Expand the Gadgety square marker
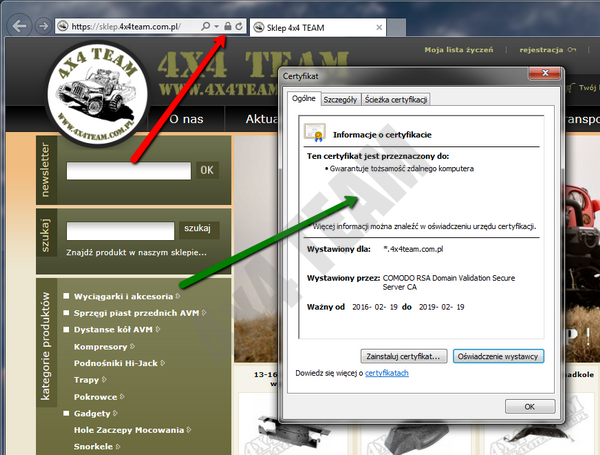 (66, 413)
